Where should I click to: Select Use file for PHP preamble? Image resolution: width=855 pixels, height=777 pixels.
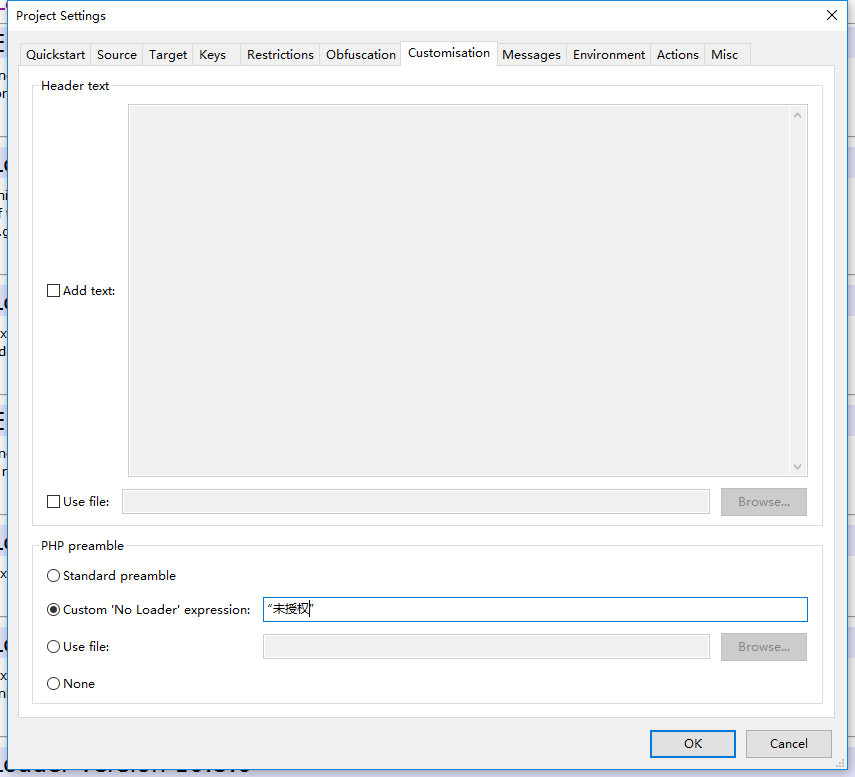[53, 646]
